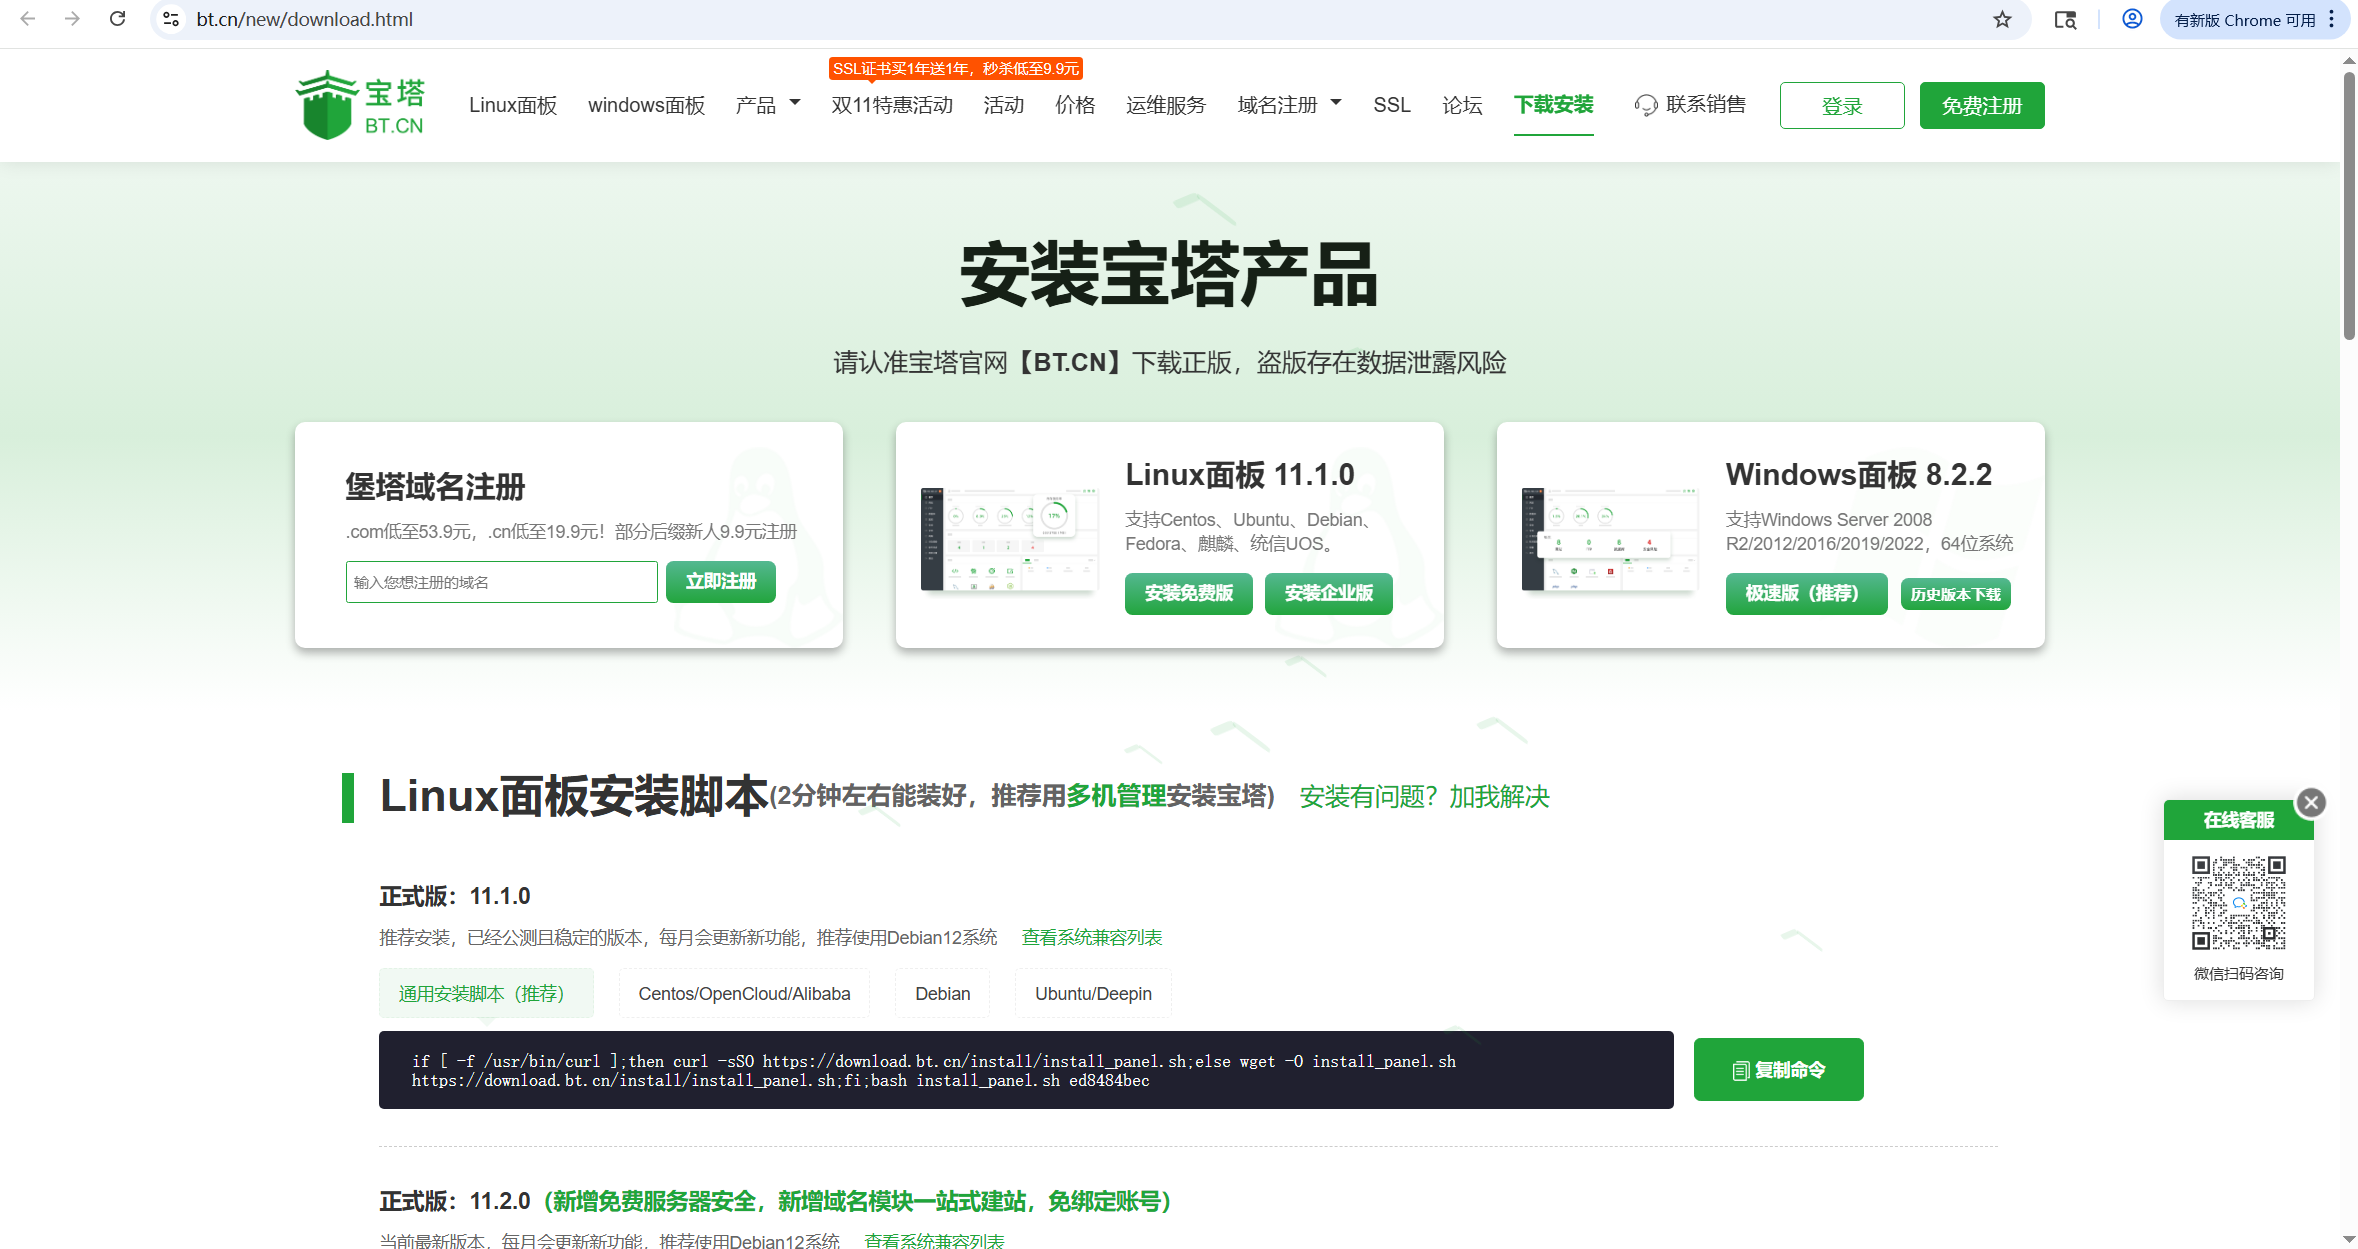
Task: Click the 安装免费版 button
Action: pos(1188,593)
